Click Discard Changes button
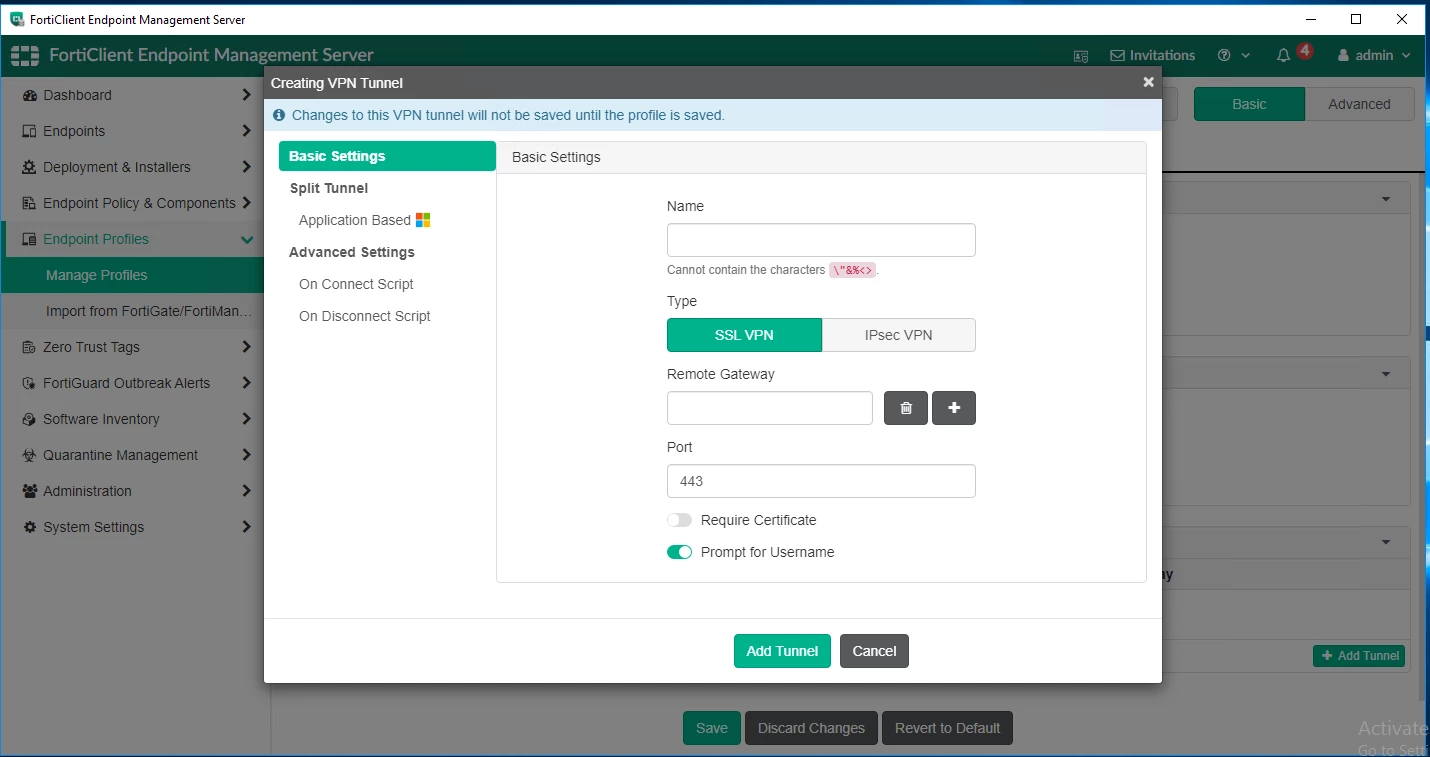 pos(811,728)
